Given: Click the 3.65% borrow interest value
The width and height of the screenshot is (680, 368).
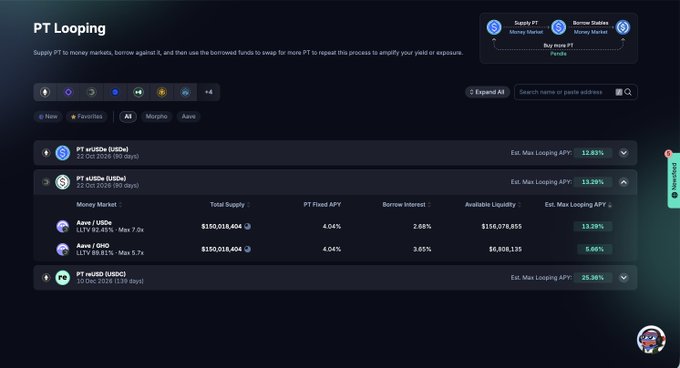Looking at the screenshot, I should click(x=422, y=249).
